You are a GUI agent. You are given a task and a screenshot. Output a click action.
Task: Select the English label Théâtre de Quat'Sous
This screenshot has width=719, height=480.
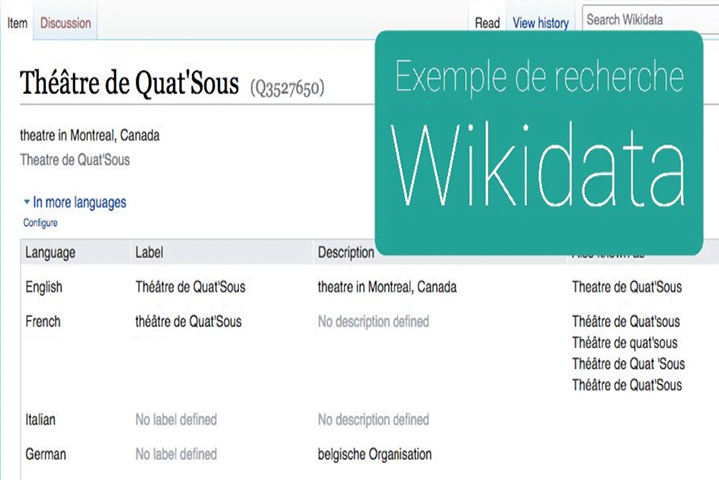[190, 287]
